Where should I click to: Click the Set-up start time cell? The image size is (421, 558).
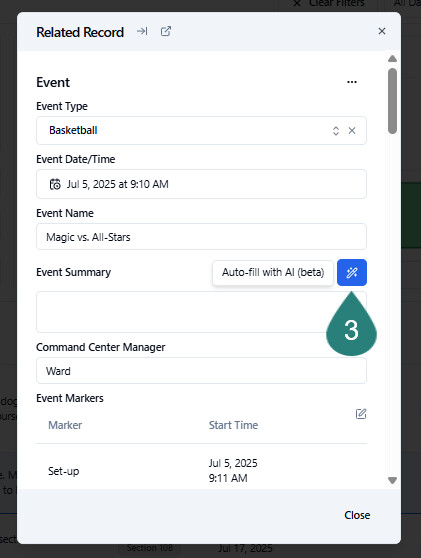[x=233, y=470]
